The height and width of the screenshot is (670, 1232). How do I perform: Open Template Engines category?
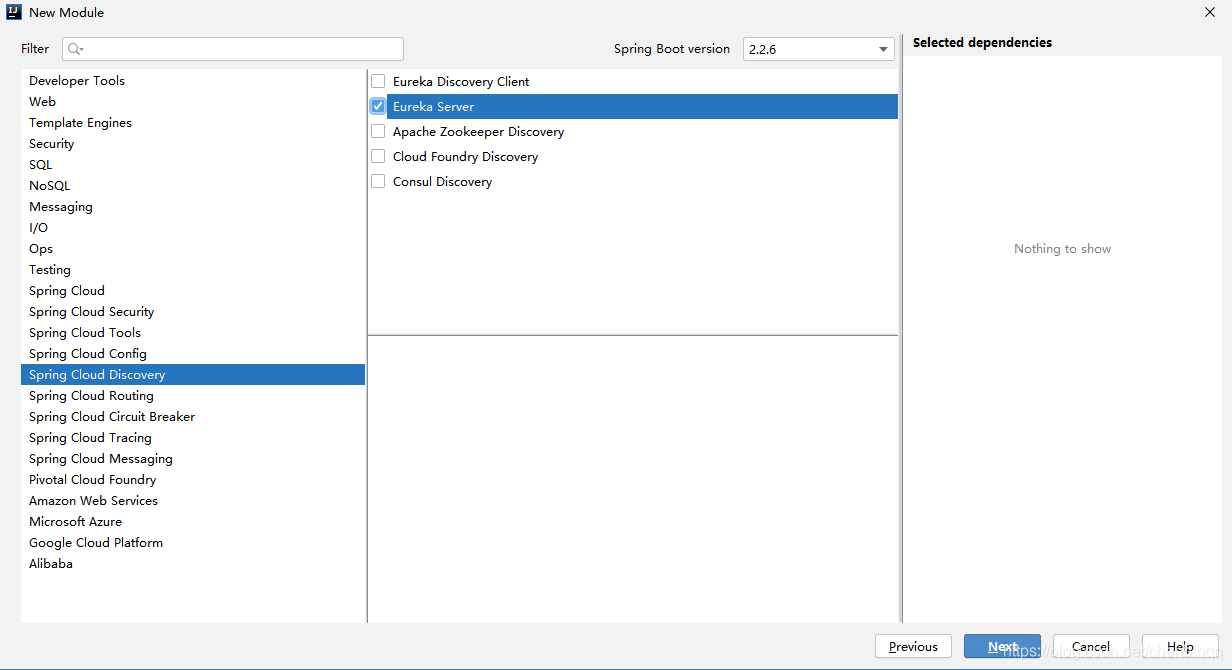(x=193, y=123)
